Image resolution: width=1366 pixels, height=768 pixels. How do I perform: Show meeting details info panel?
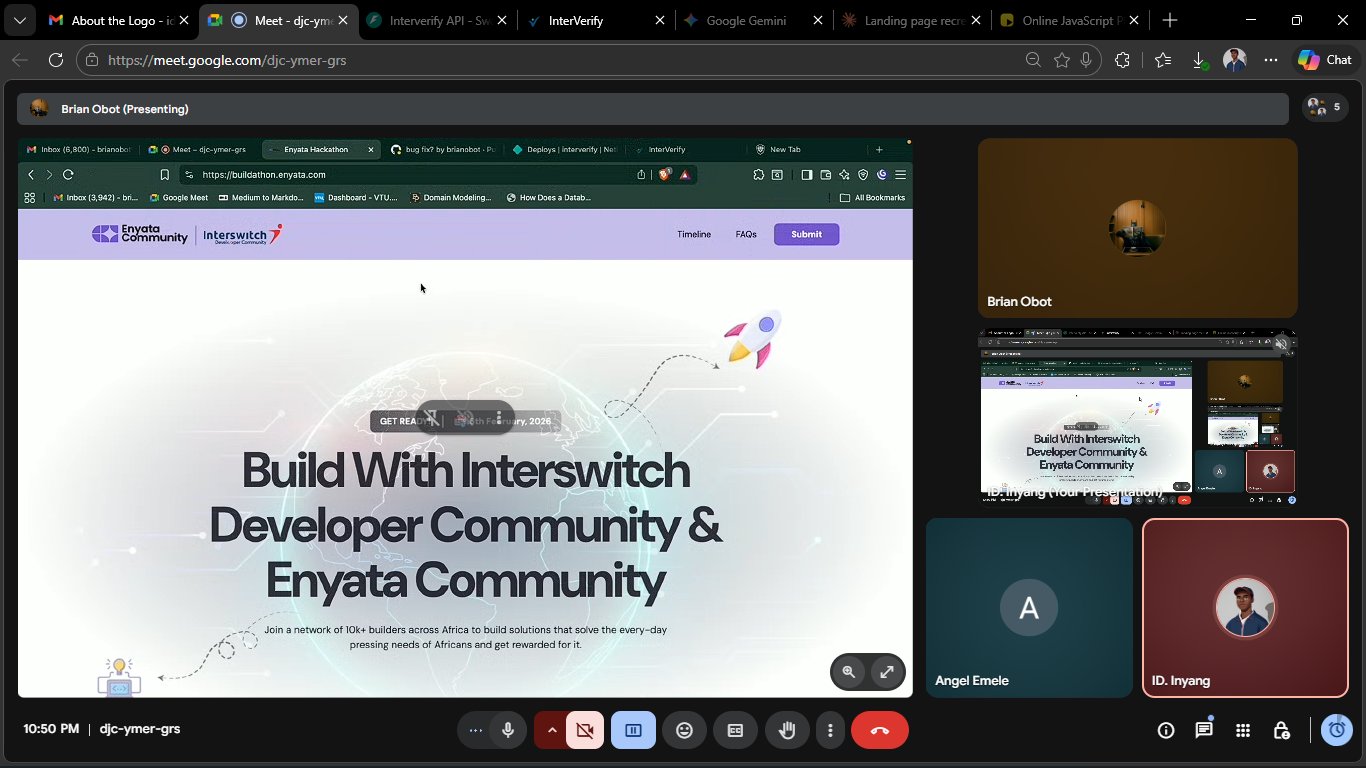point(1166,730)
